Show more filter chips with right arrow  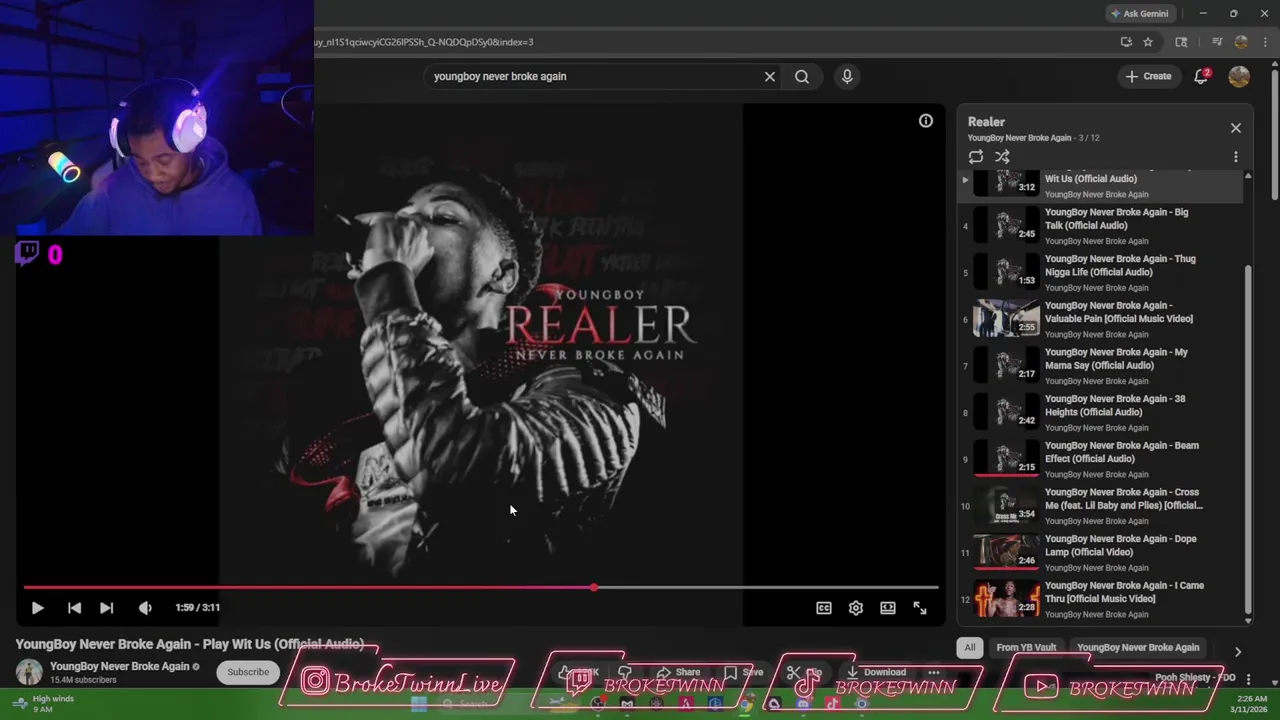[1238, 651]
